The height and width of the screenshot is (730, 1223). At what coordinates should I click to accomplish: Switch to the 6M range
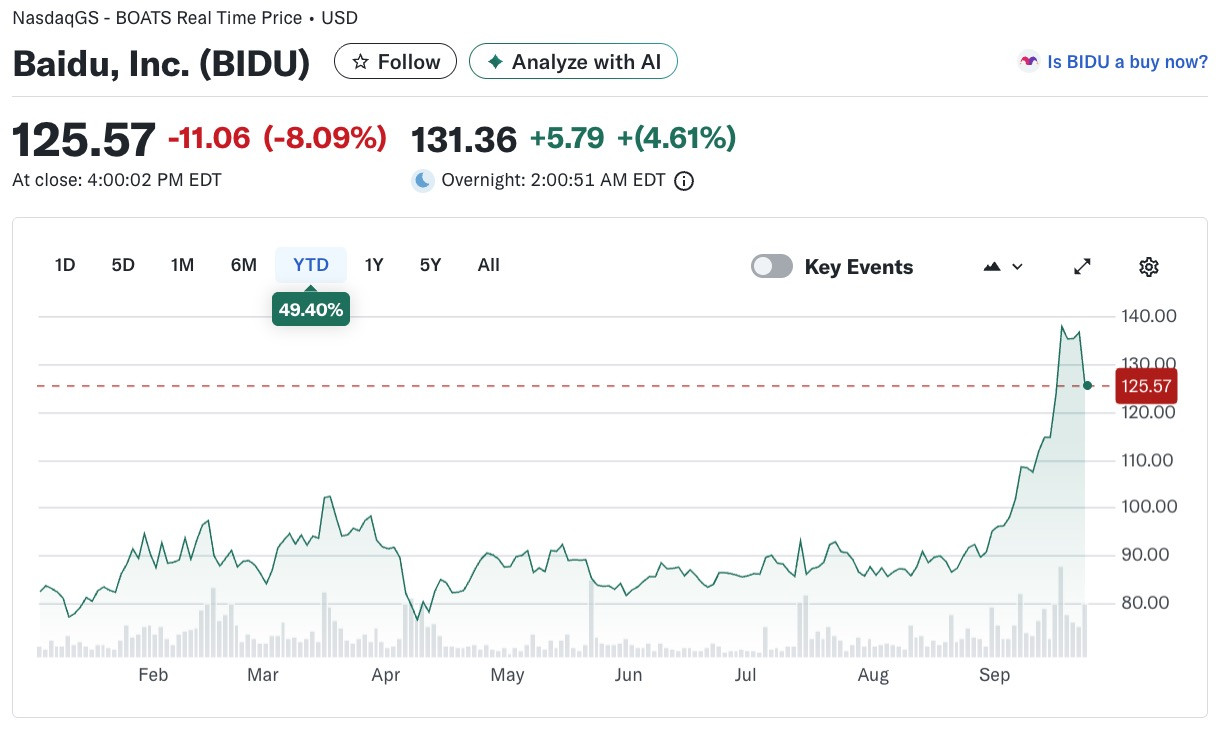click(x=244, y=265)
